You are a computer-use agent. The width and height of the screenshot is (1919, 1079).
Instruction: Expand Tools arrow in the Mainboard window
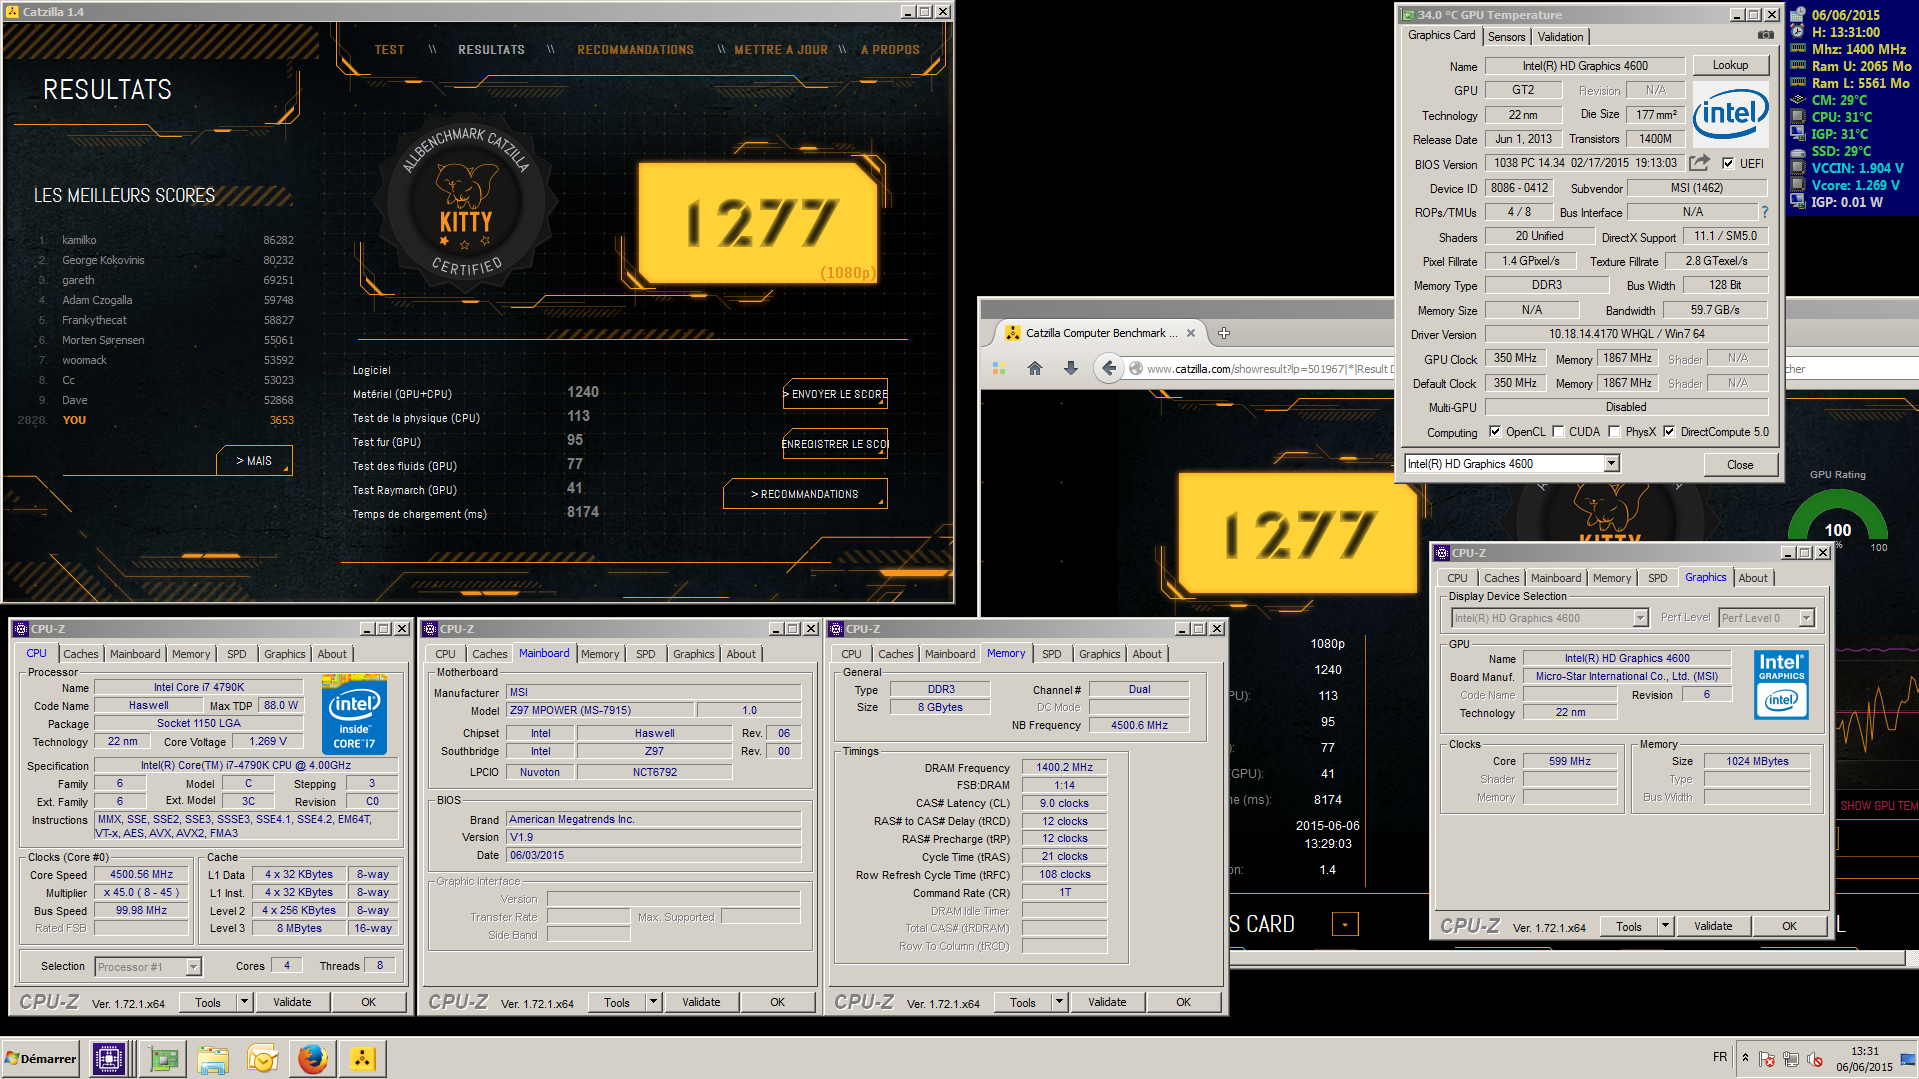click(653, 1002)
